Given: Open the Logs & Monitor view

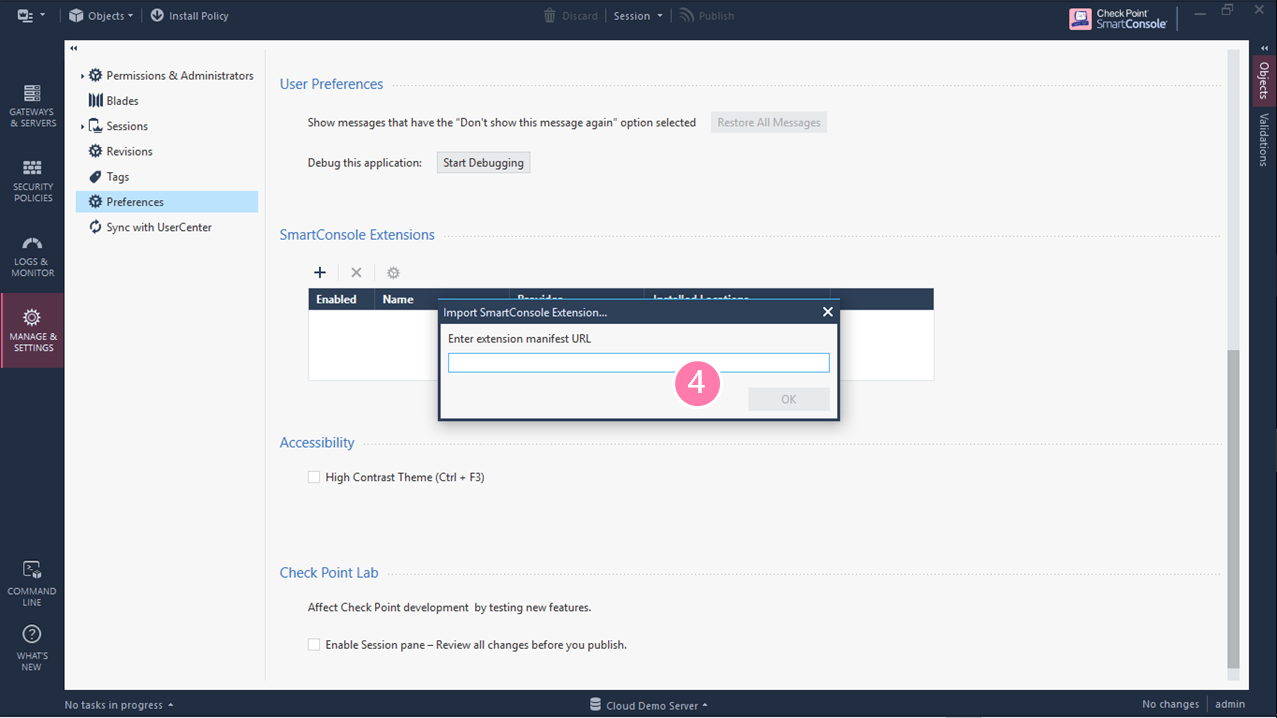Looking at the screenshot, I should click(32, 256).
